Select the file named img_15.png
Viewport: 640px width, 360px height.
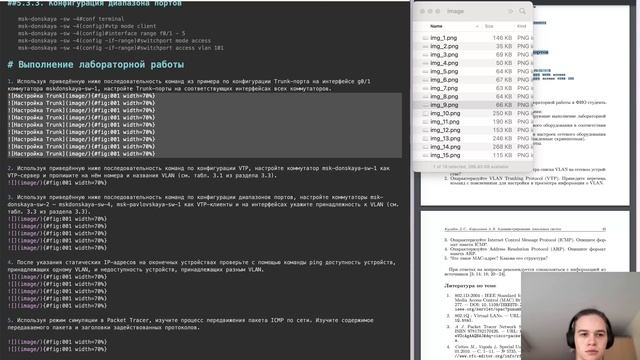[445, 155]
